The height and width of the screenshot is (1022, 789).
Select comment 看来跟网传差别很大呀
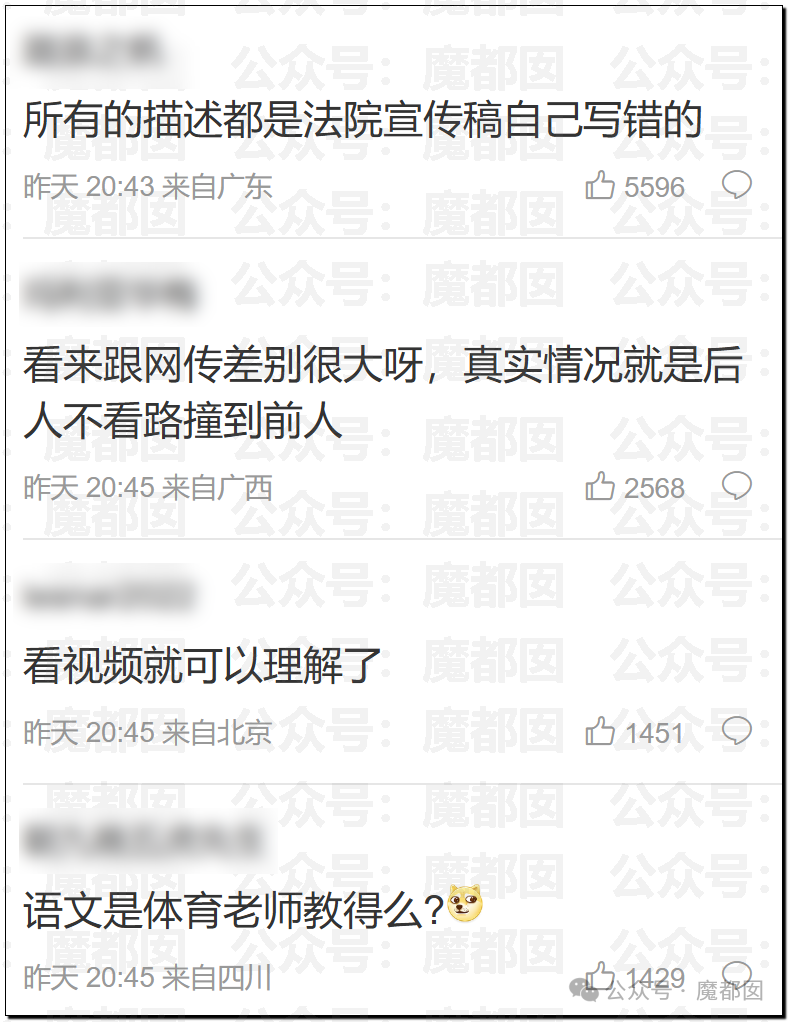[223, 364]
